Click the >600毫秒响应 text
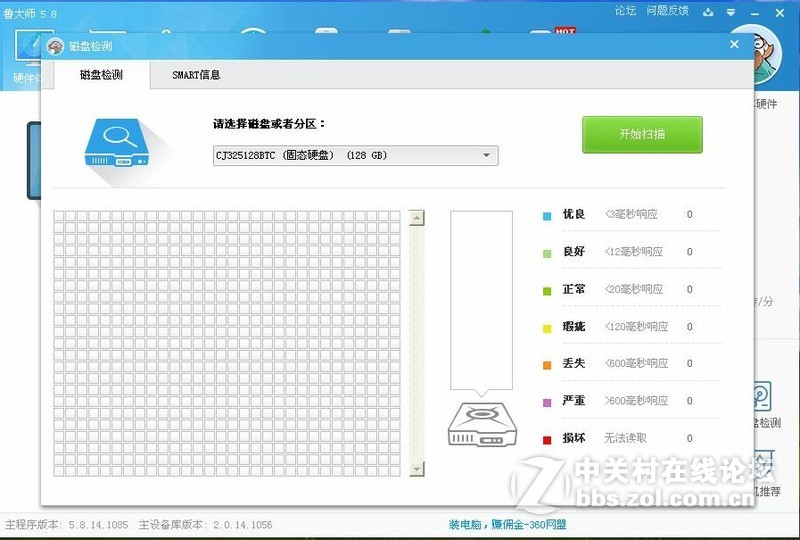This screenshot has width=800, height=540. 636,401
